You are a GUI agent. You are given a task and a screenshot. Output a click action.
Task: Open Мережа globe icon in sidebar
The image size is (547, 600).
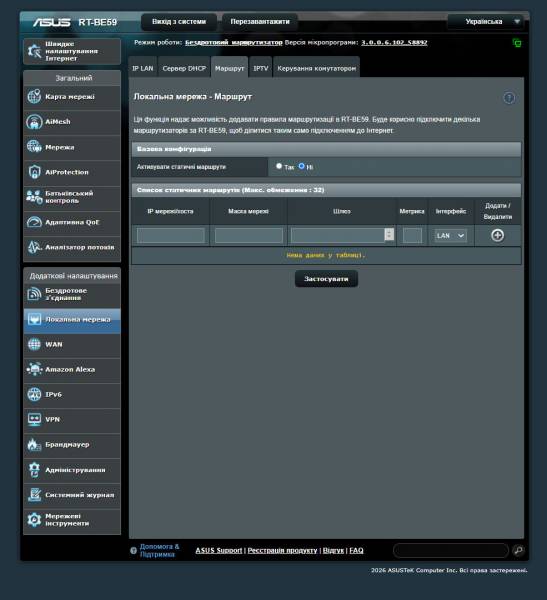point(34,147)
